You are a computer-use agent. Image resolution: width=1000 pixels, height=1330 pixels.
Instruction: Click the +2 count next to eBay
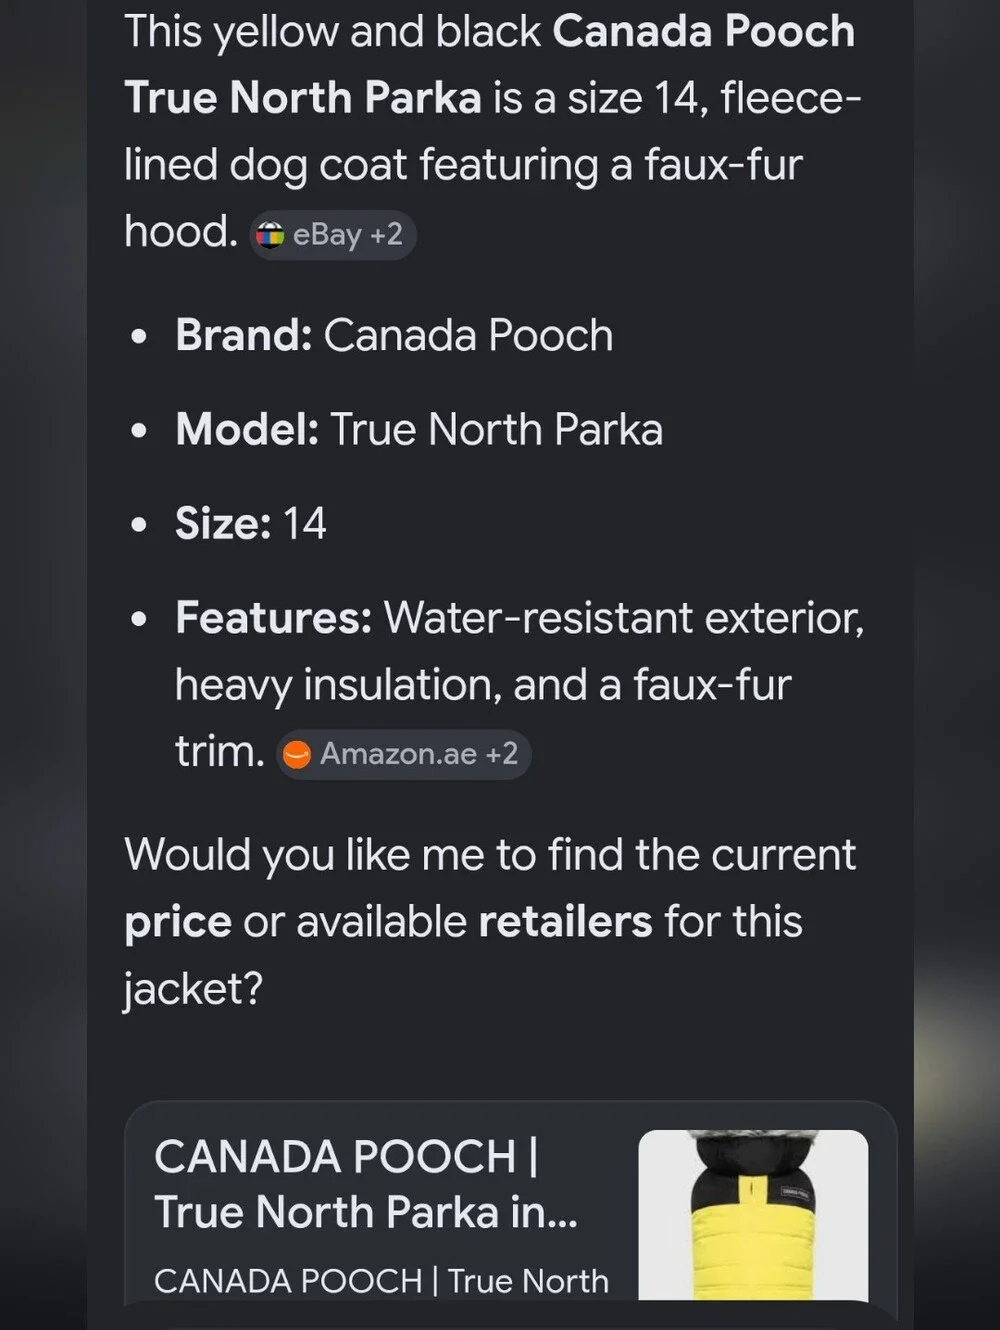pos(386,235)
